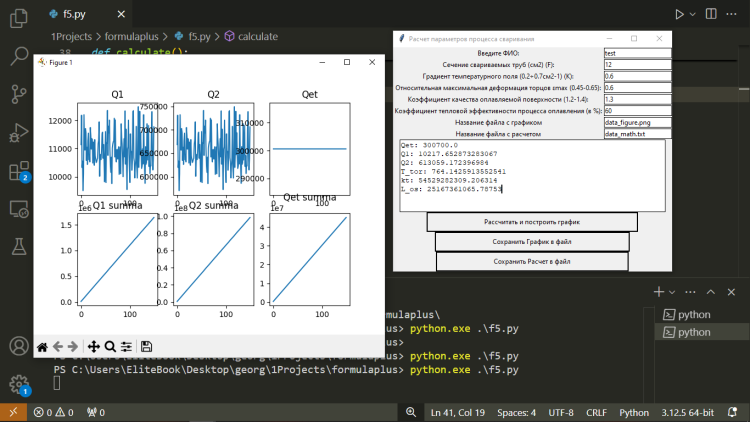Activate Zoom to rectangle magnifier tool
Screen dimensions: 750x422
(110, 346)
